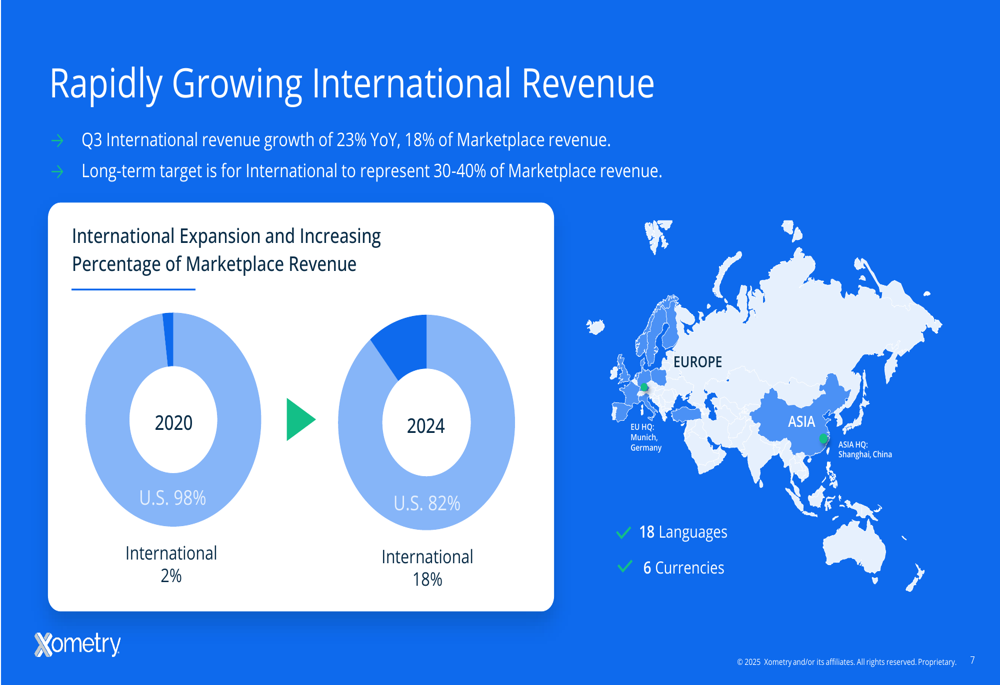Click the U.S. 82% label
The image size is (1000, 685).
pos(427,504)
